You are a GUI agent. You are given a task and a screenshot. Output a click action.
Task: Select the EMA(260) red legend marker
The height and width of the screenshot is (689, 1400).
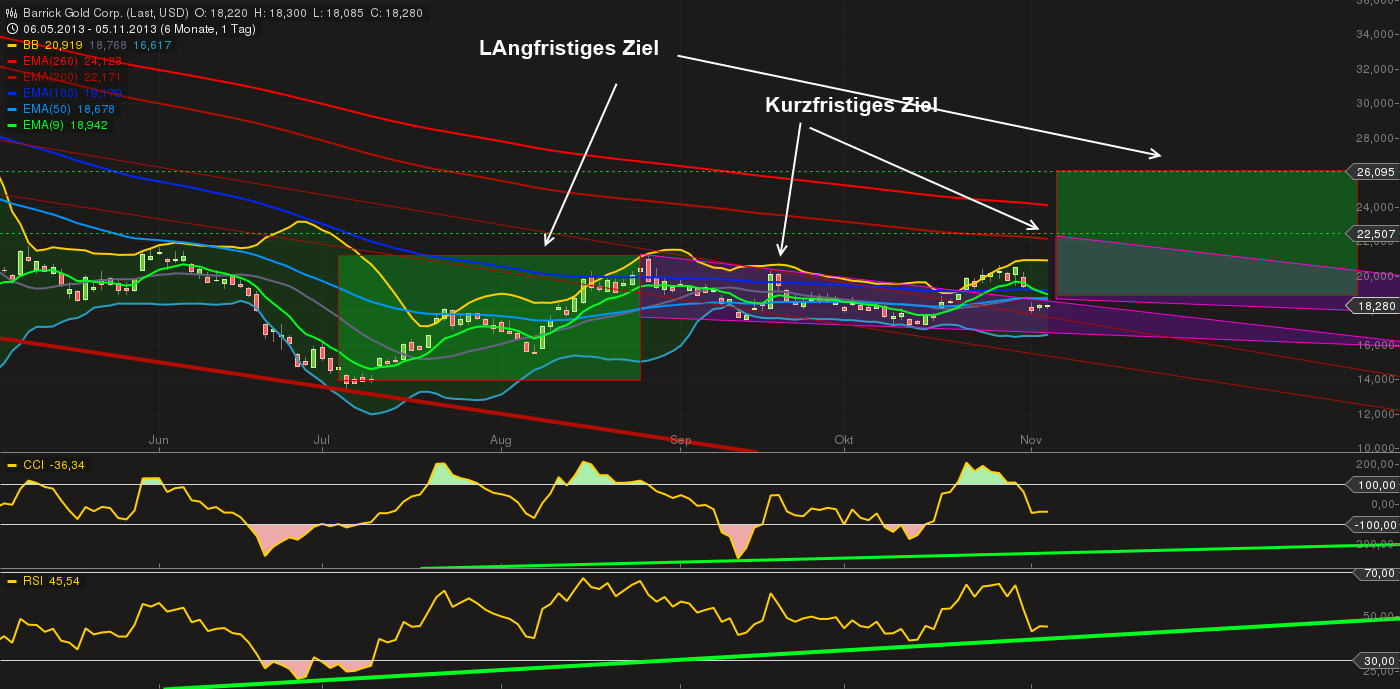[x=10, y=60]
